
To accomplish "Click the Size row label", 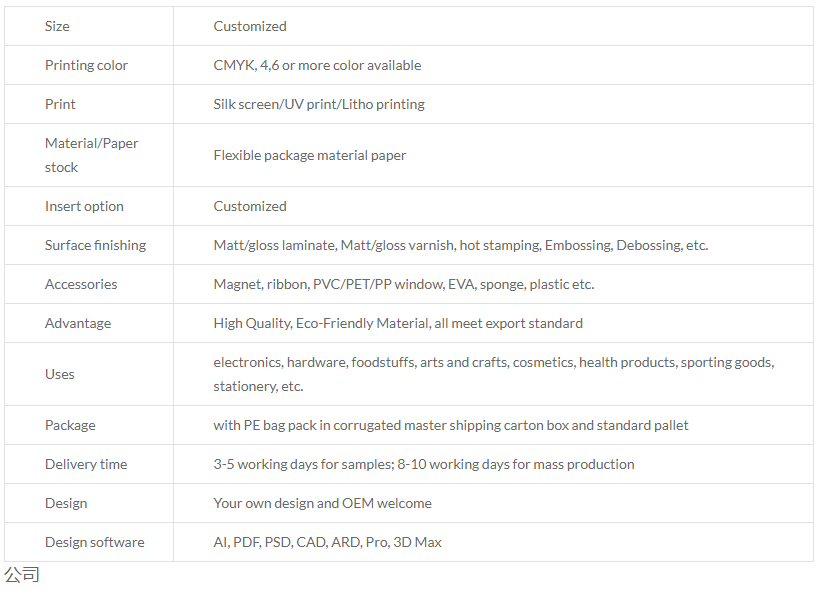I will pyautogui.click(x=57, y=26).
